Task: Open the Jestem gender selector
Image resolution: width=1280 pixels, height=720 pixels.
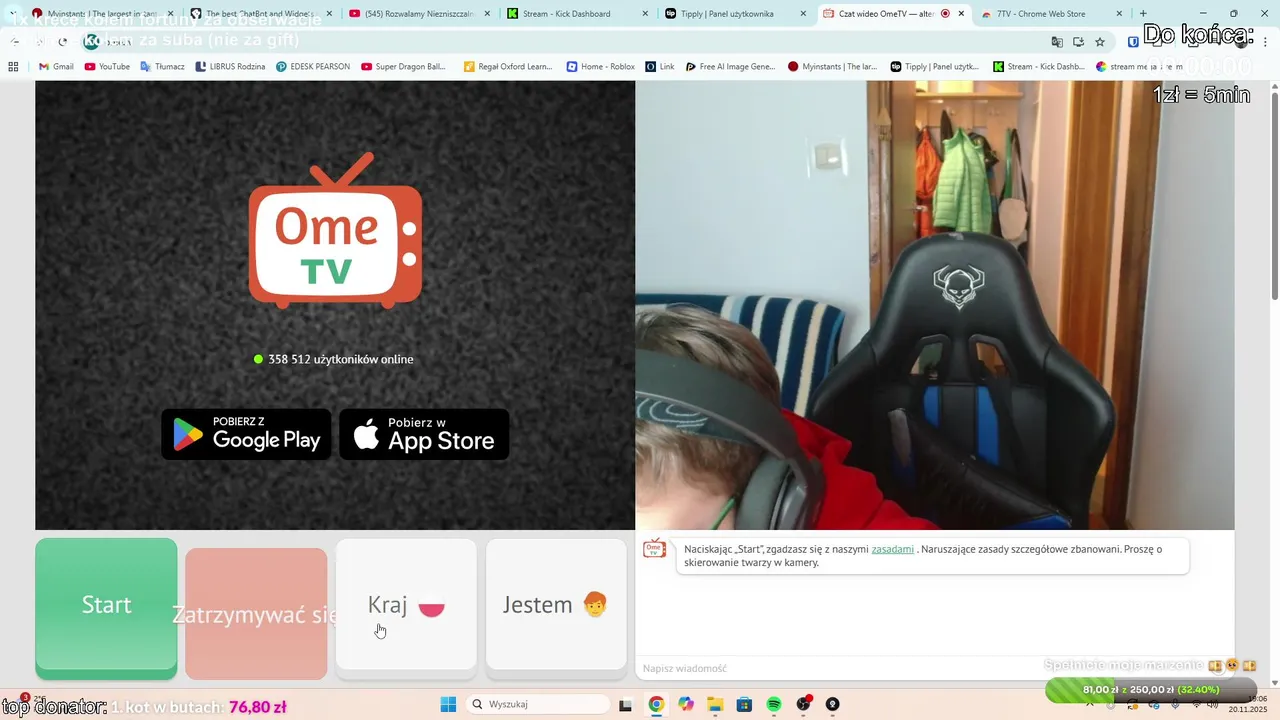Action: 556,605
